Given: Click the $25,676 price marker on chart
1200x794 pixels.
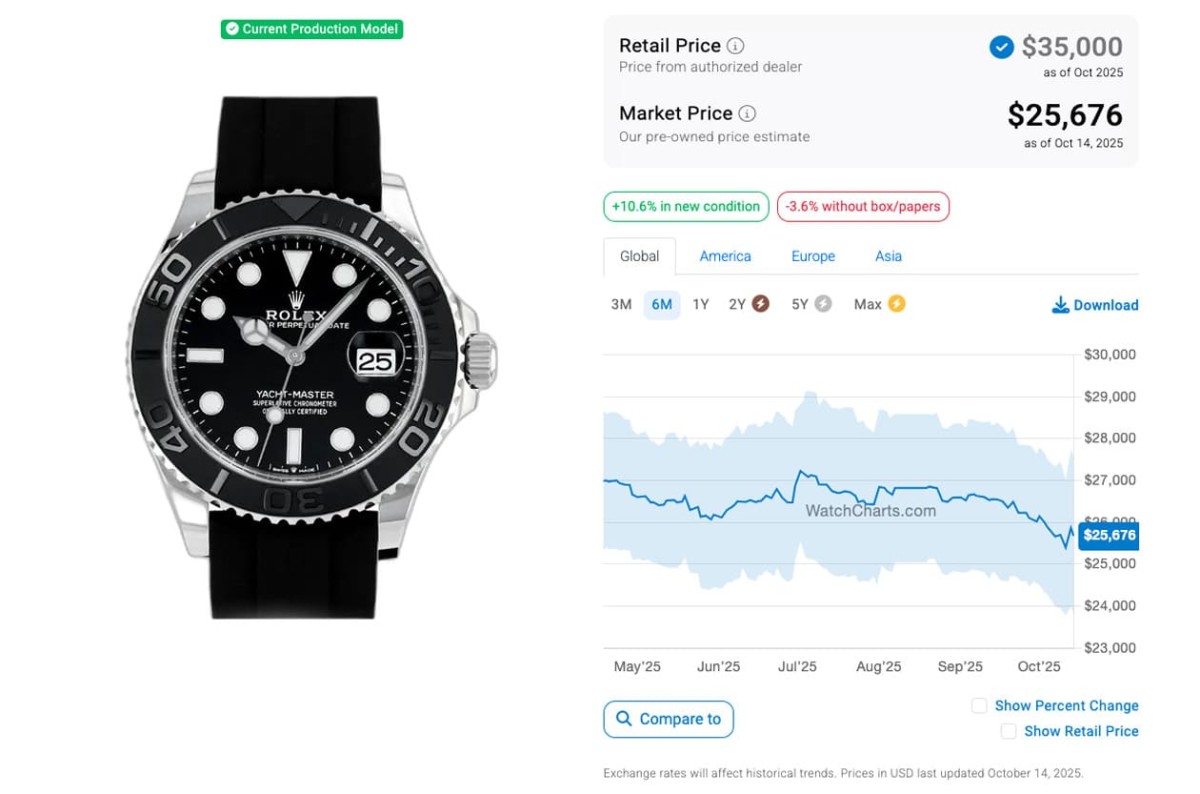Looking at the screenshot, I should point(1109,536).
